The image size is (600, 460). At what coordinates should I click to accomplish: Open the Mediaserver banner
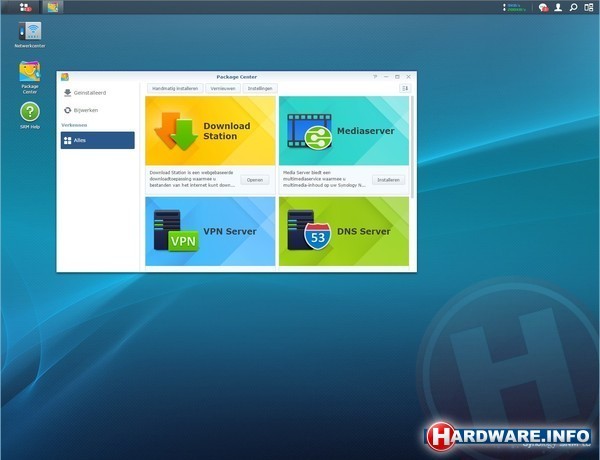(x=344, y=131)
